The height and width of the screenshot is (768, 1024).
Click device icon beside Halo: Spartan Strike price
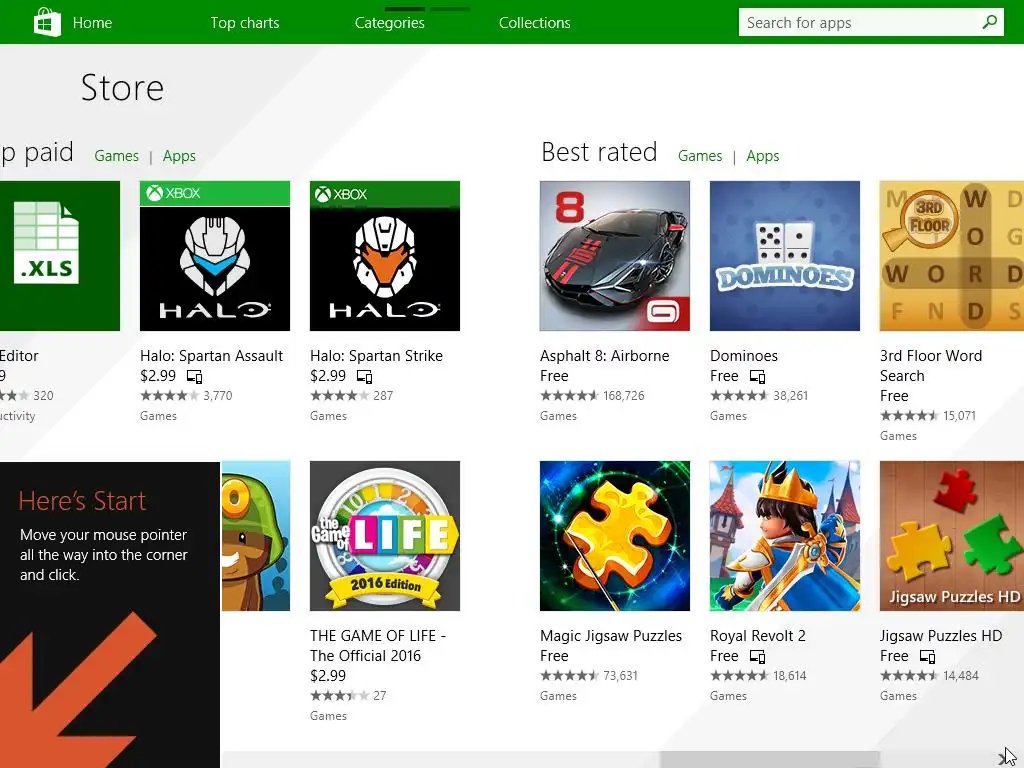(x=364, y=377)
